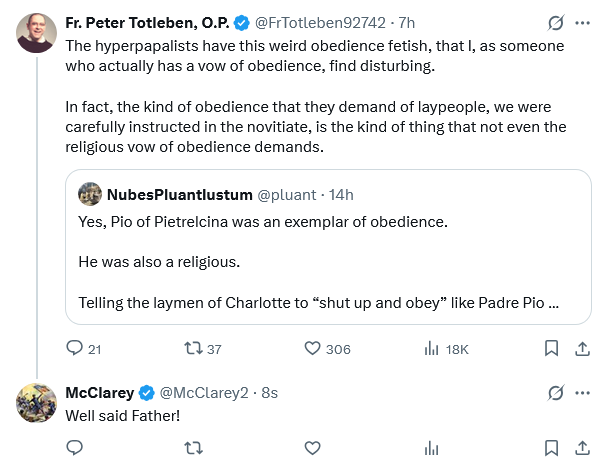Bookmark Fr. Peter Totleben's tweet

point(551,348)
